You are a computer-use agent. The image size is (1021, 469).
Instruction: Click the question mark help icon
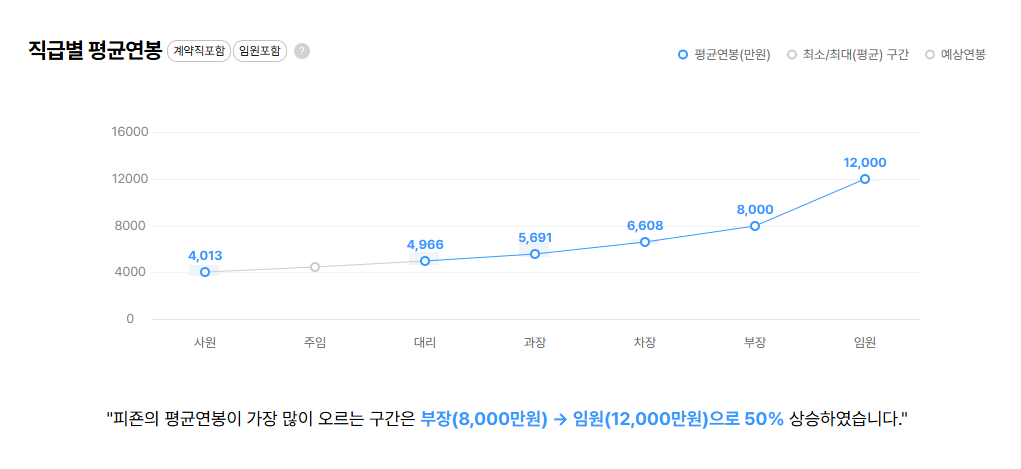pos(302,51)
